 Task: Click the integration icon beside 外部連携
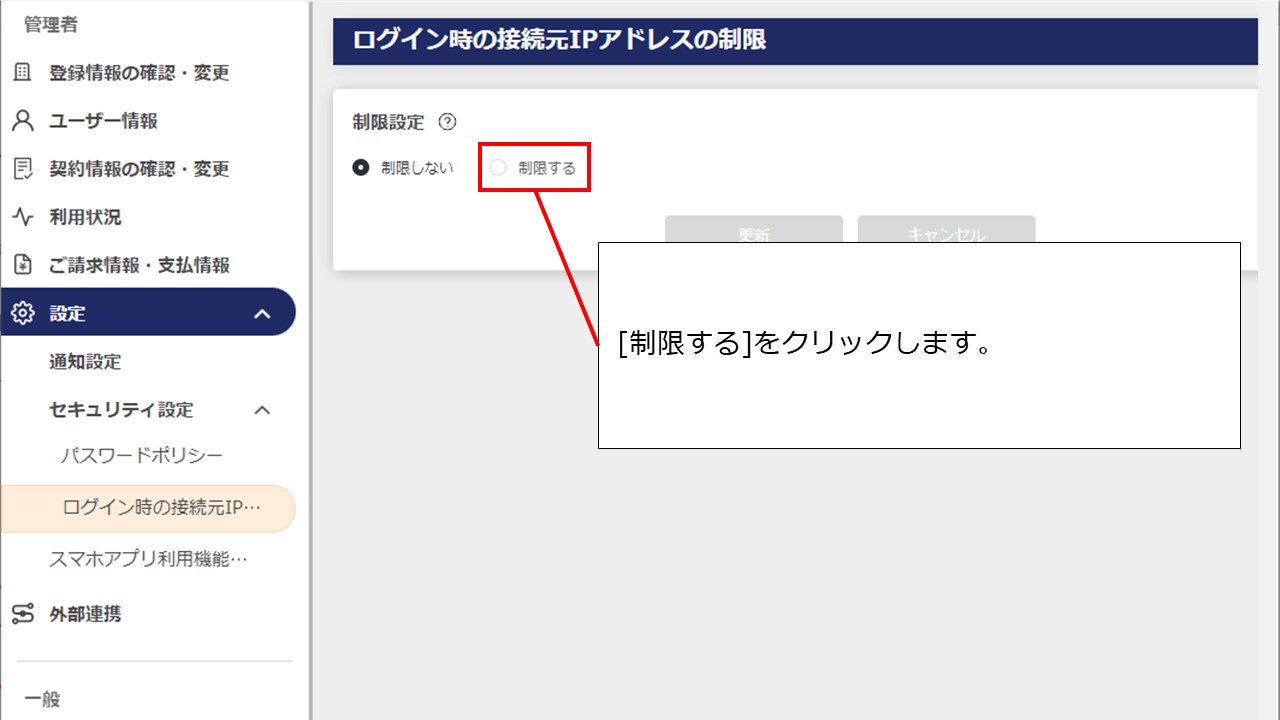coord(22,613)
